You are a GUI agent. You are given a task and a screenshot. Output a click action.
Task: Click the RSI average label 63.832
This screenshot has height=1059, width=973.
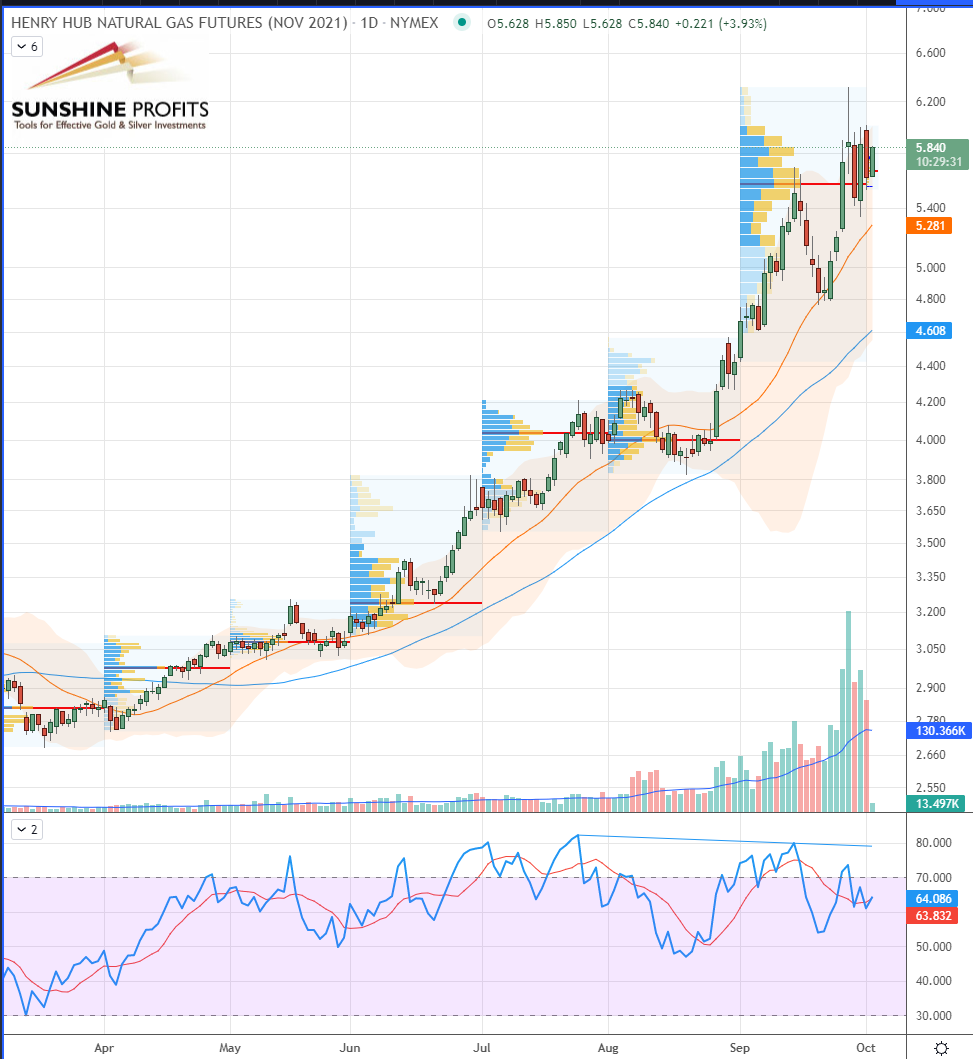click(x=932, y=916)
